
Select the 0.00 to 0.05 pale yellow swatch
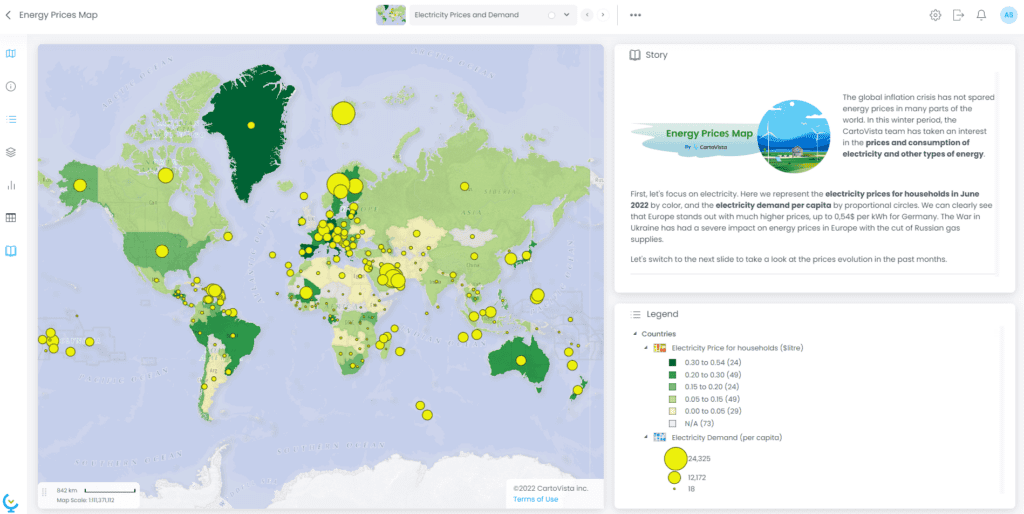pyautogui.click(x=672, y=411)
